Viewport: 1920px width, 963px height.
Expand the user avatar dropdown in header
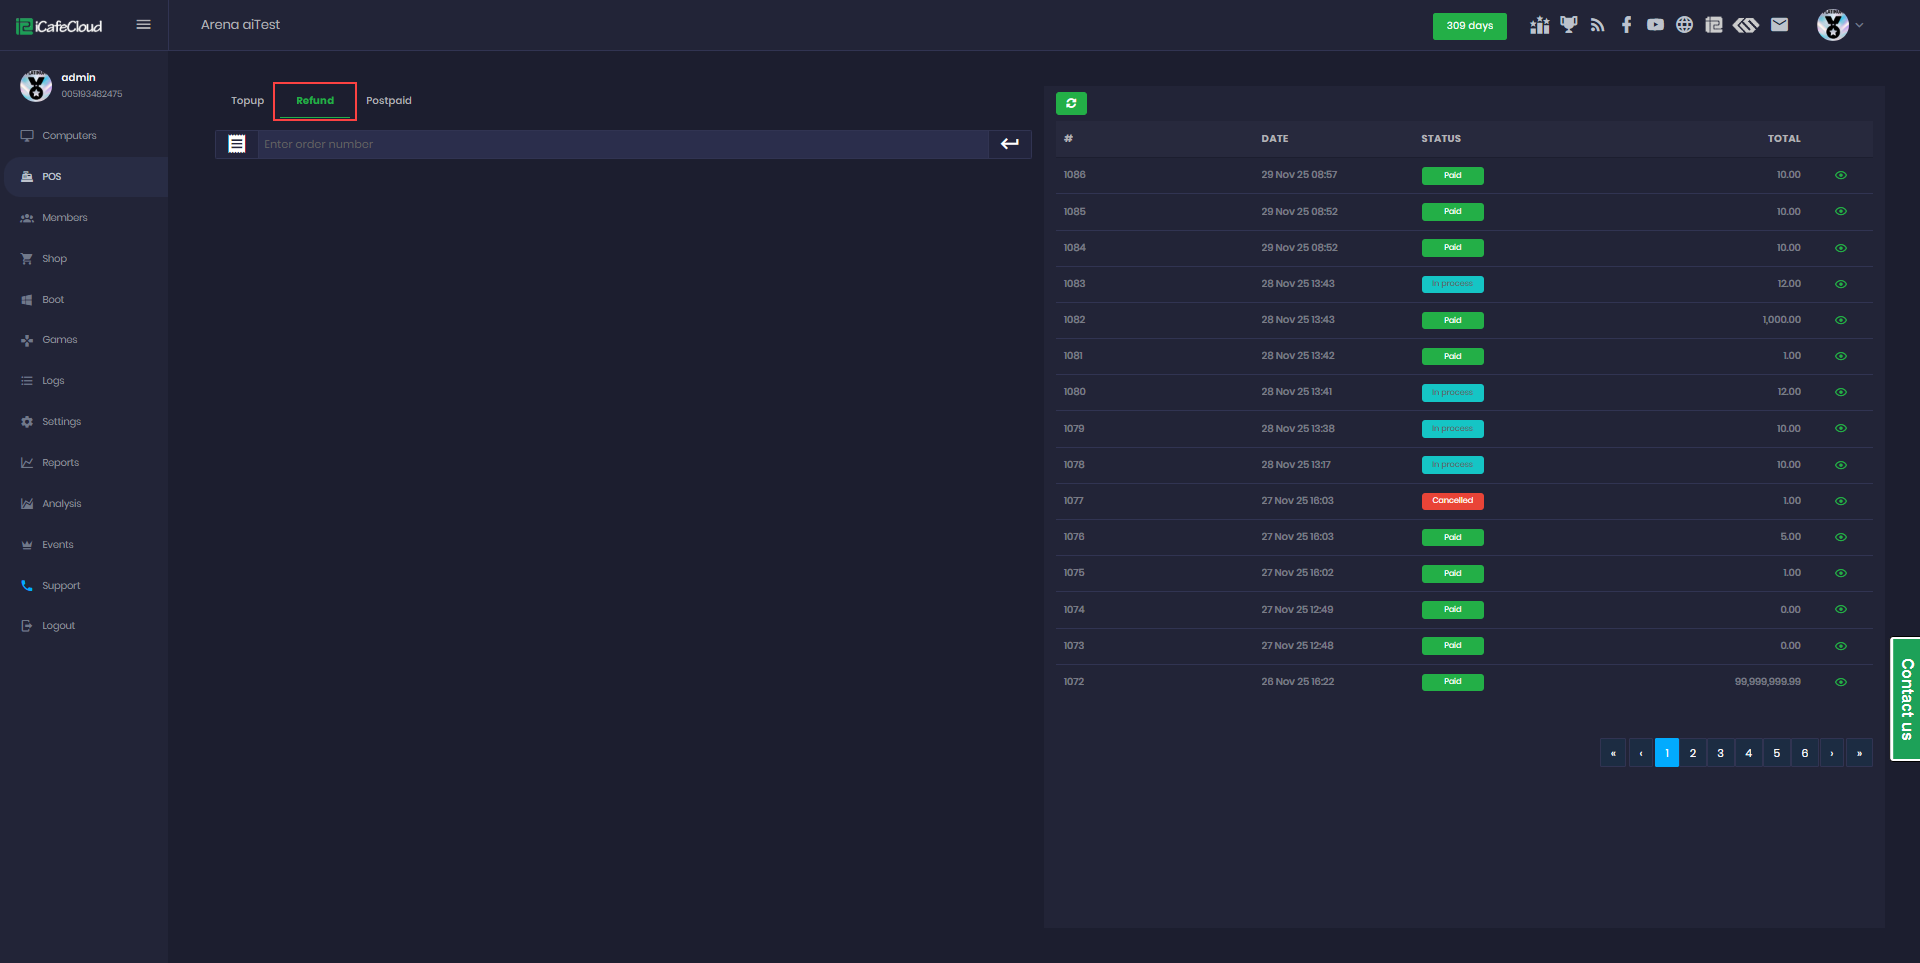[x=1840, y=25]
